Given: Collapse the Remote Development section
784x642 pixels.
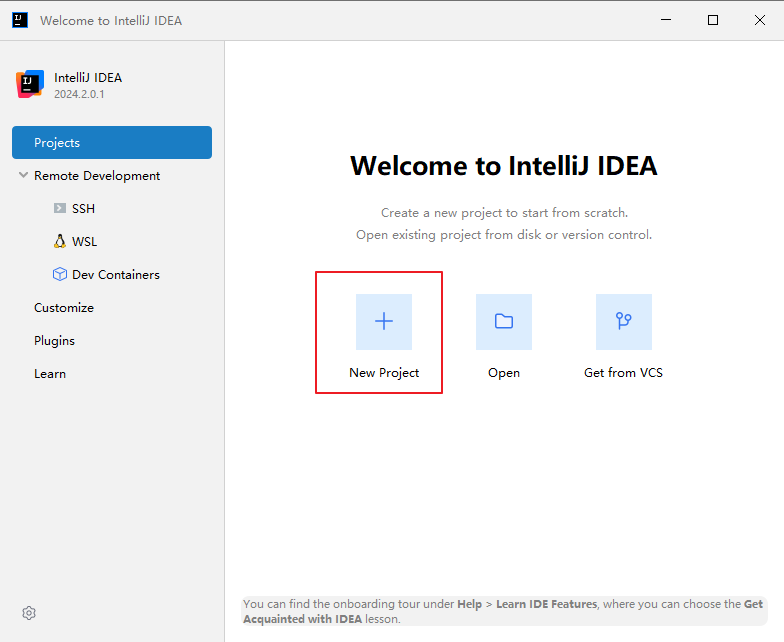Looking at the screenshot, I should pos(23,175).
